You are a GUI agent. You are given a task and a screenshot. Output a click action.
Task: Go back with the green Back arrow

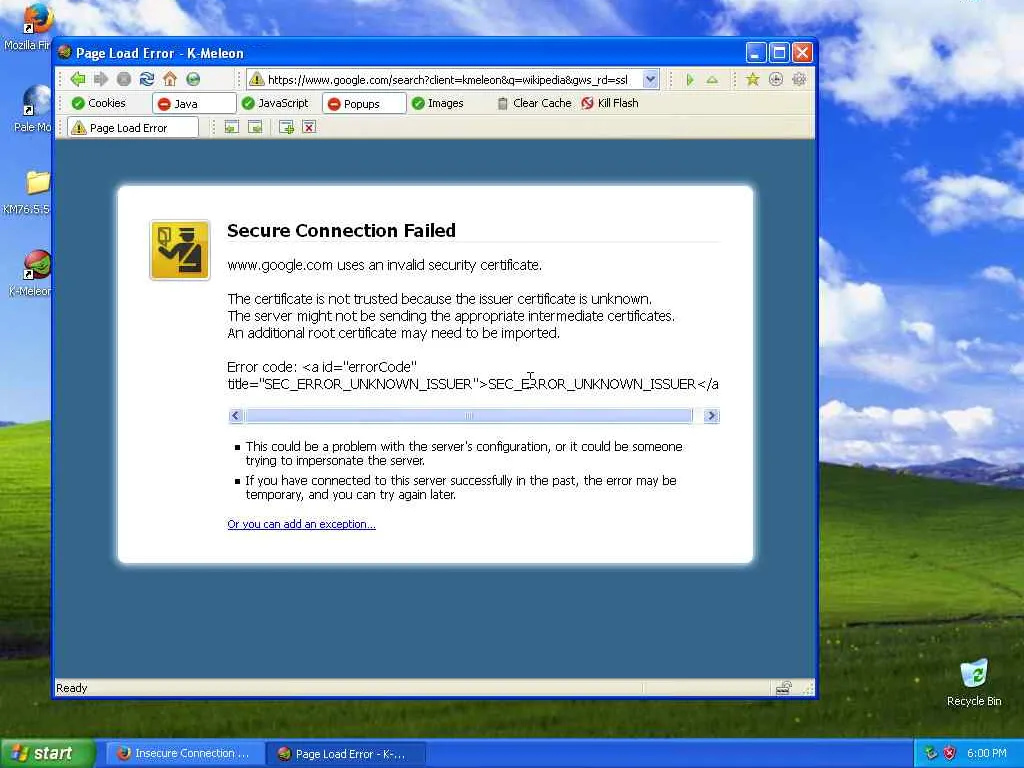78,79
